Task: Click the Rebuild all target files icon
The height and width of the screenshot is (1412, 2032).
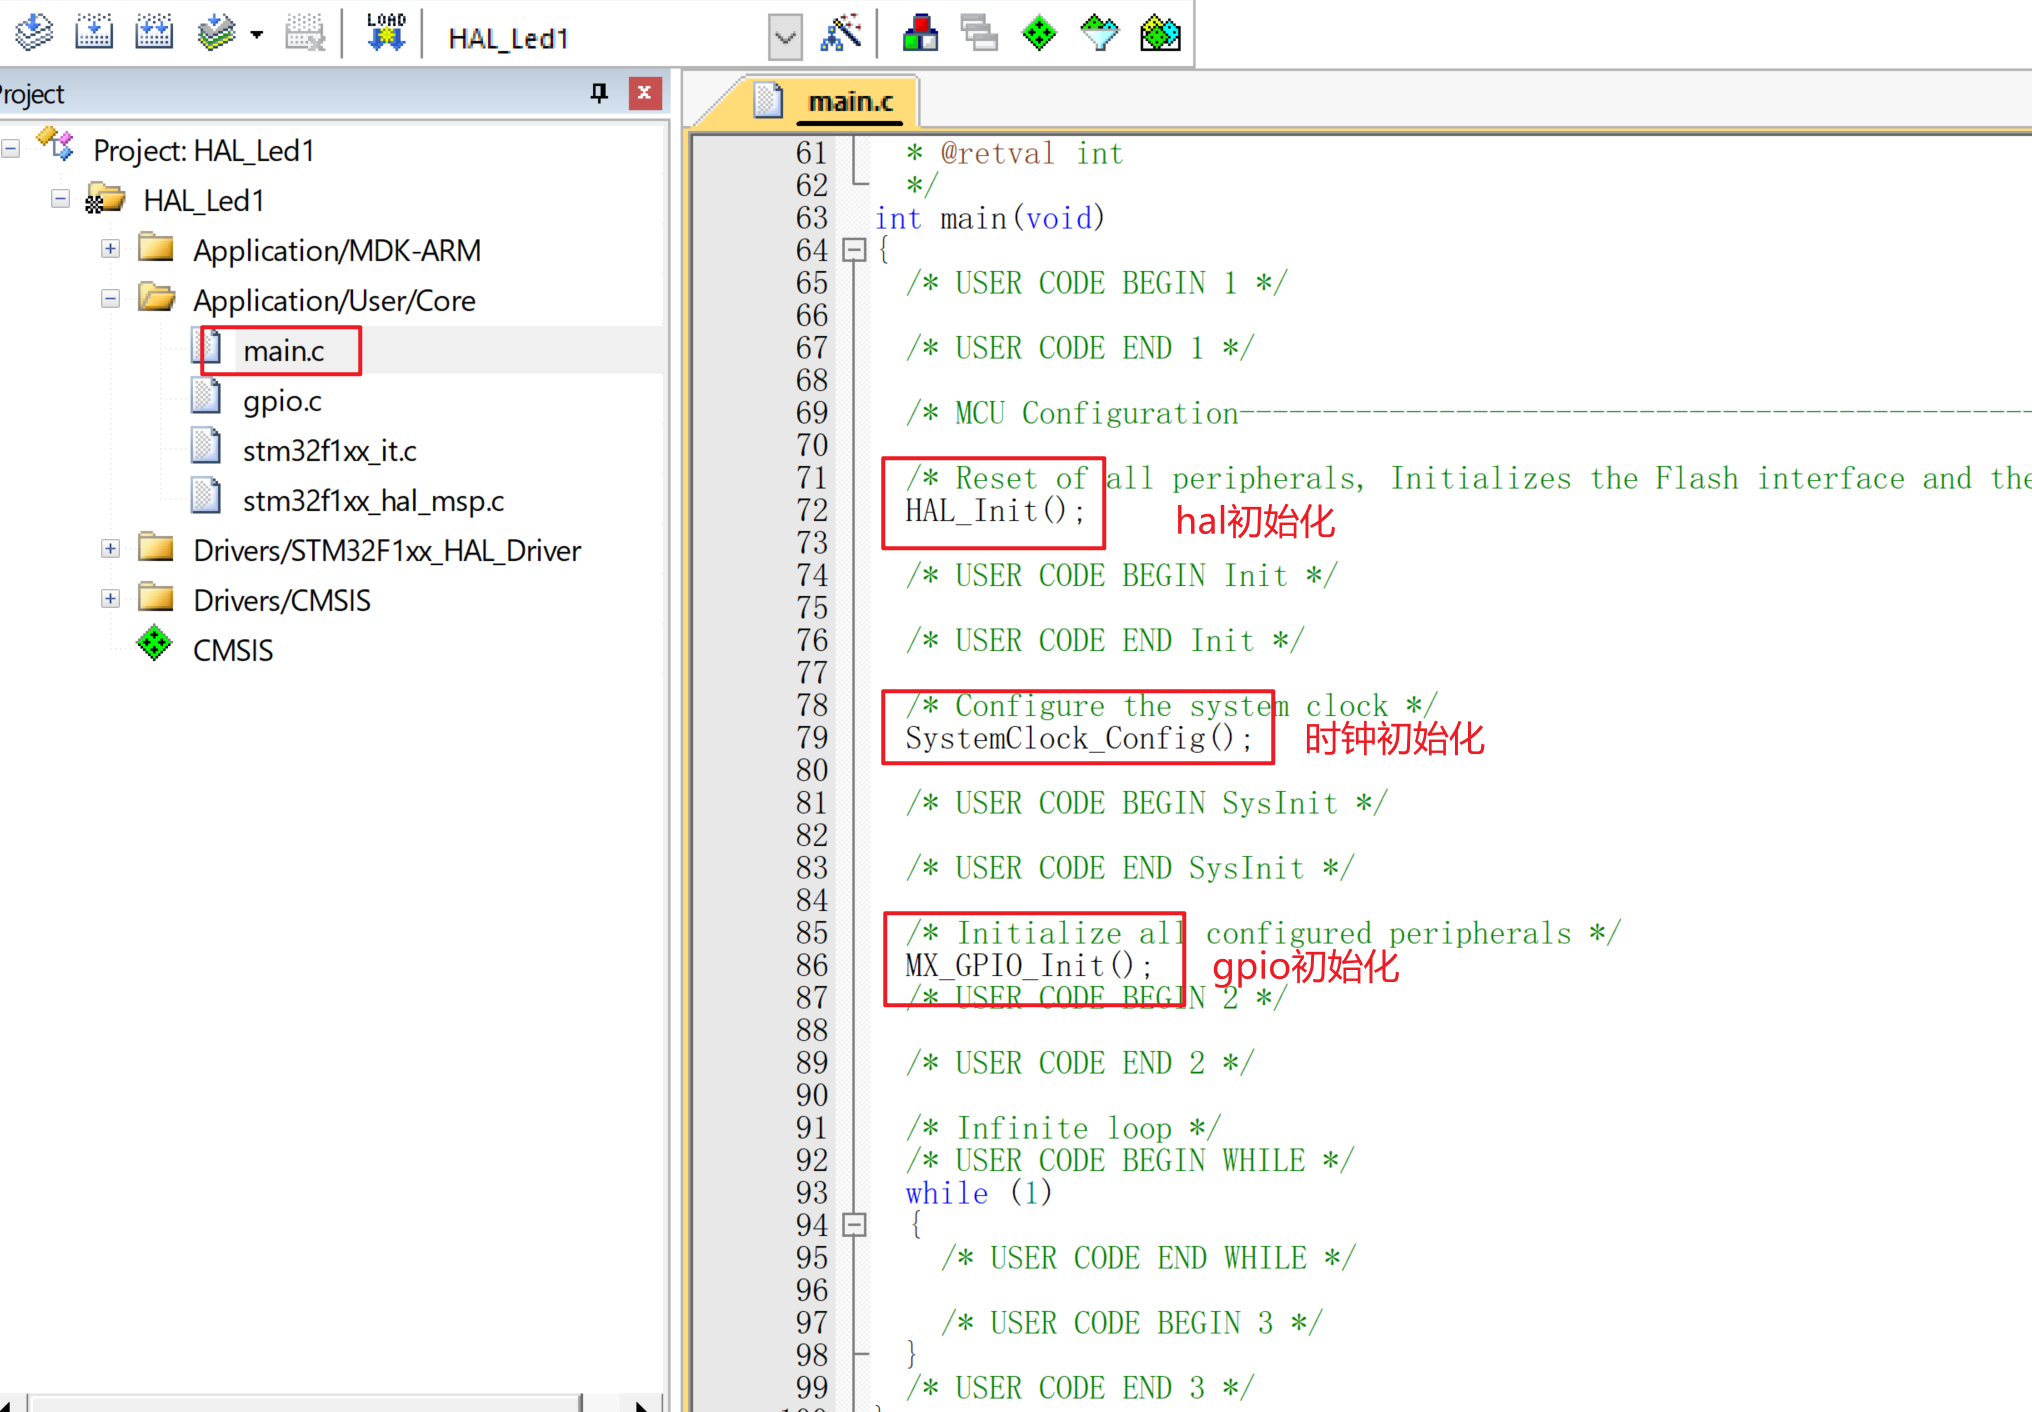Action: 154,33
